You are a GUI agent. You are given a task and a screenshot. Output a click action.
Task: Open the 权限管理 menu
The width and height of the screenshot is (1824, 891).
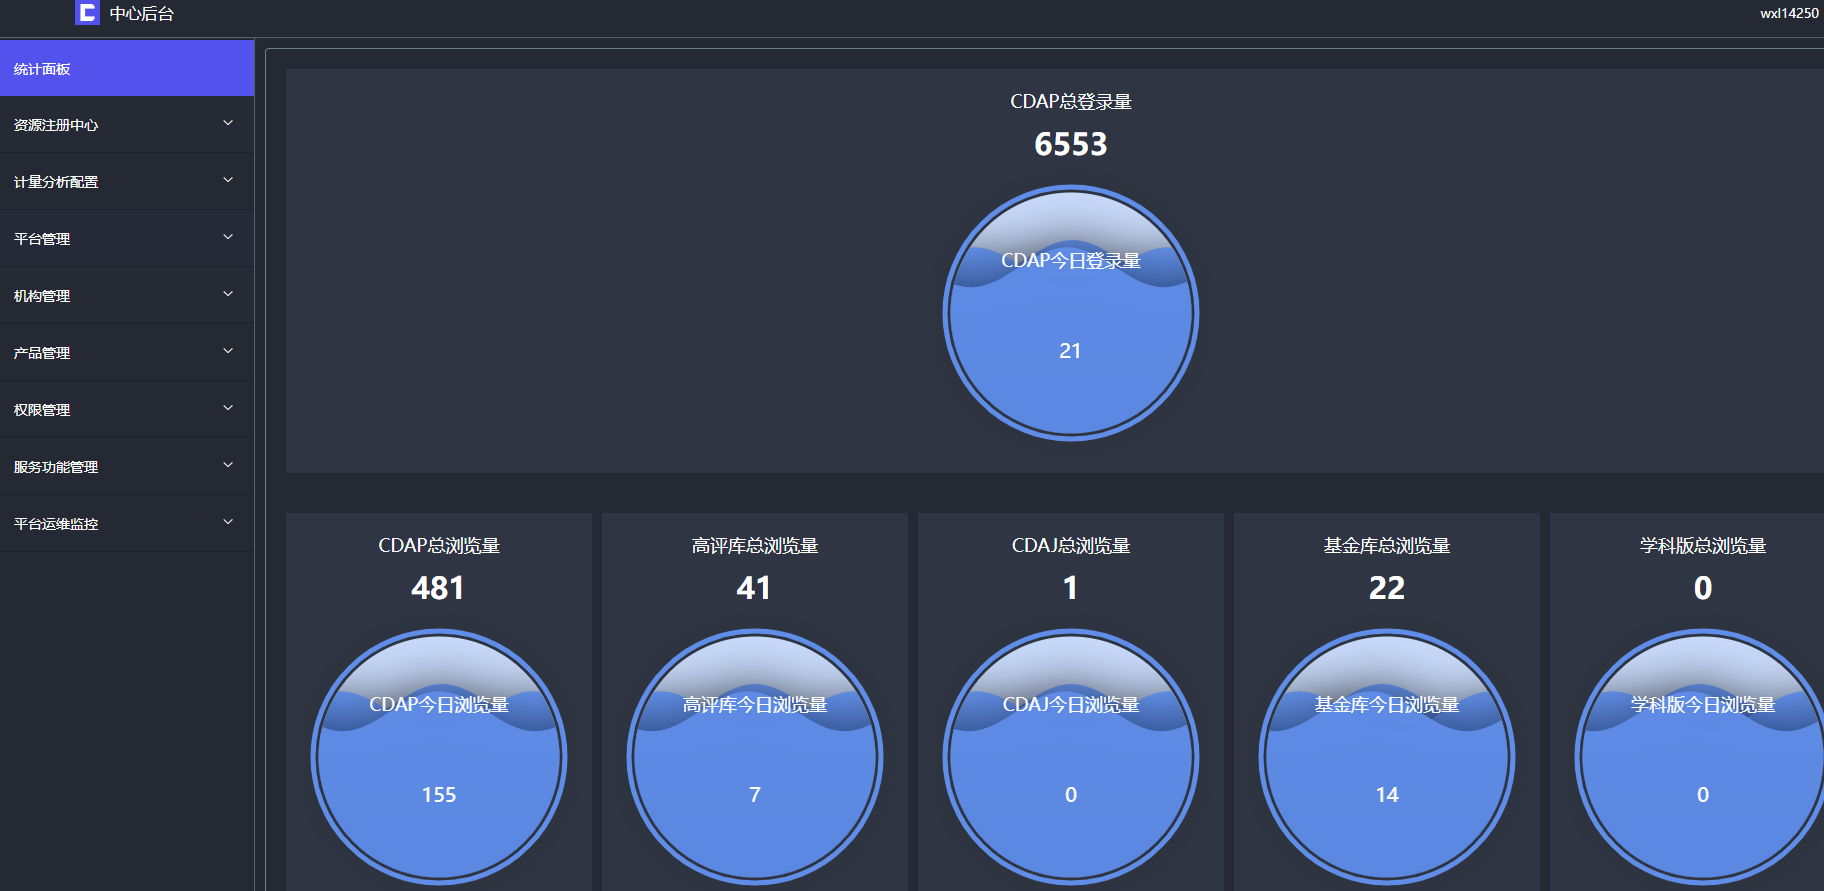point(127,410)
